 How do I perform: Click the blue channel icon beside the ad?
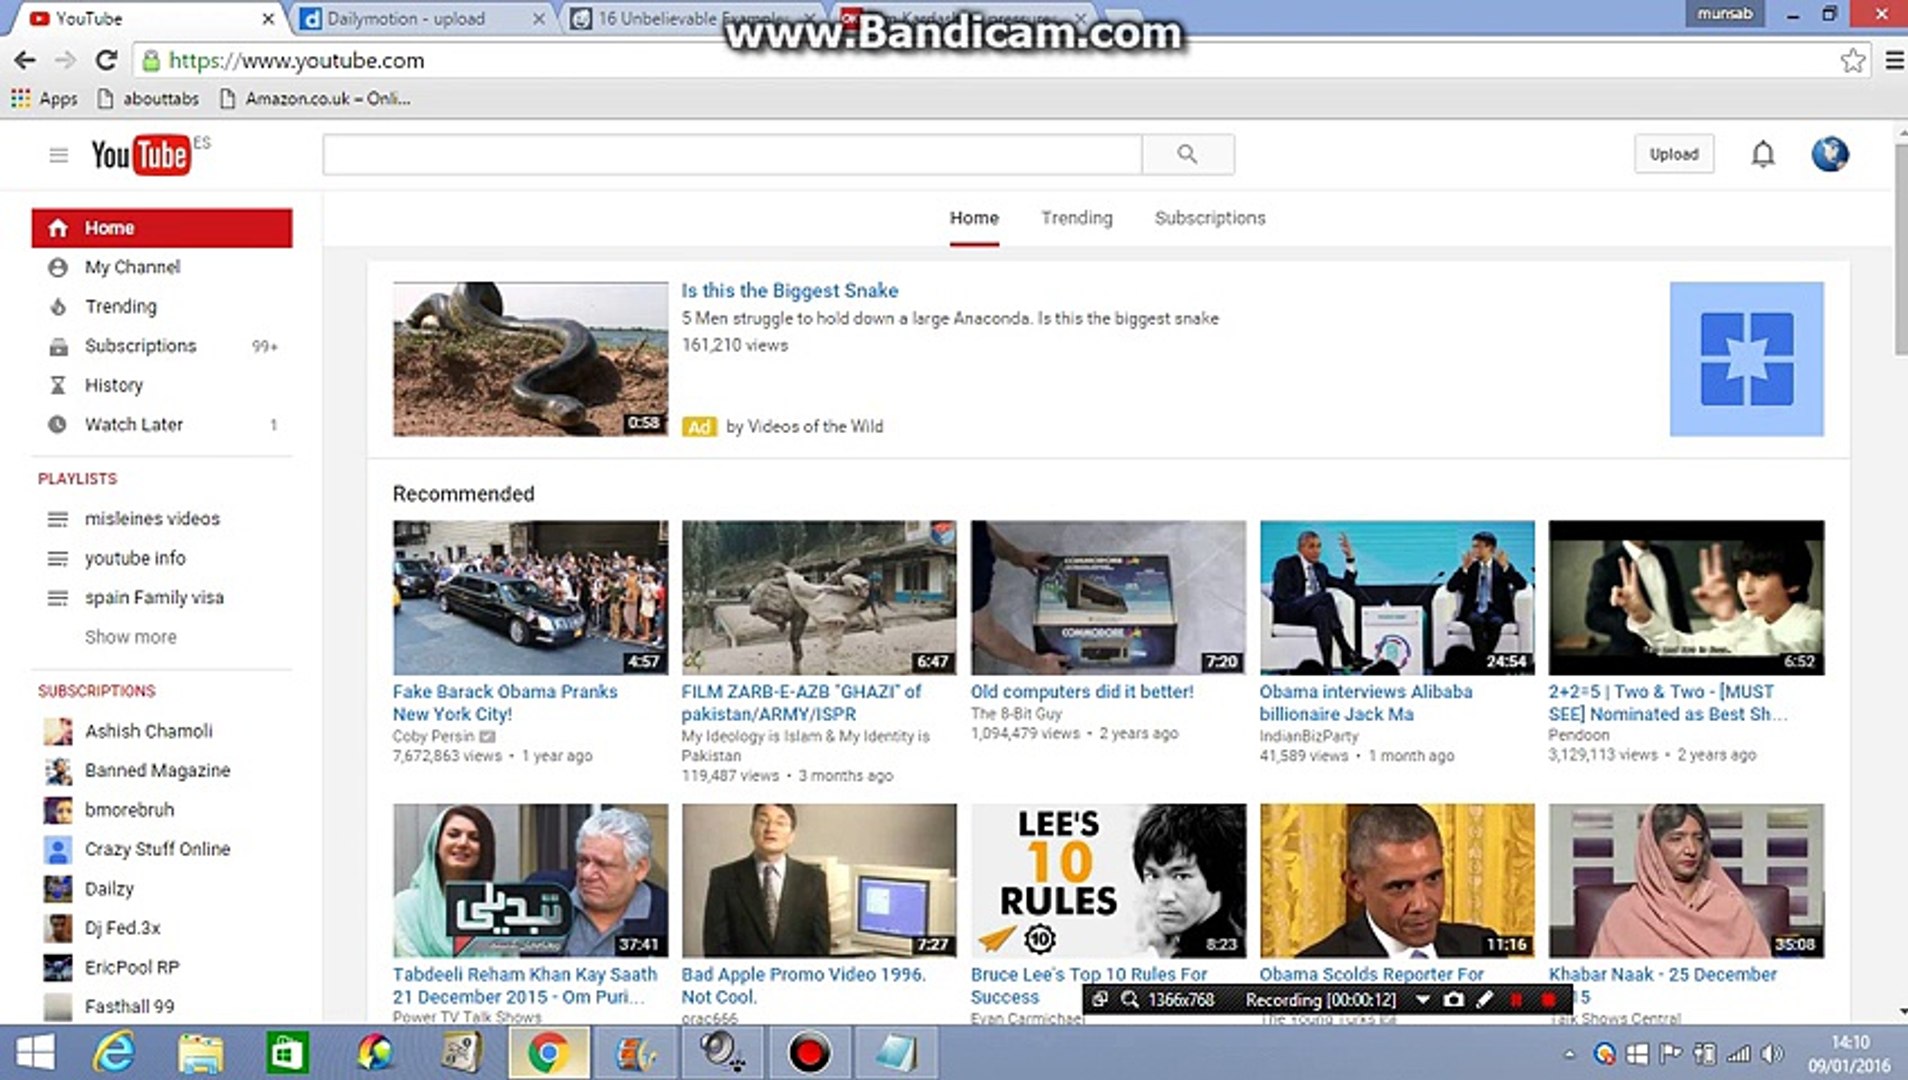[x=1746, y=359]
